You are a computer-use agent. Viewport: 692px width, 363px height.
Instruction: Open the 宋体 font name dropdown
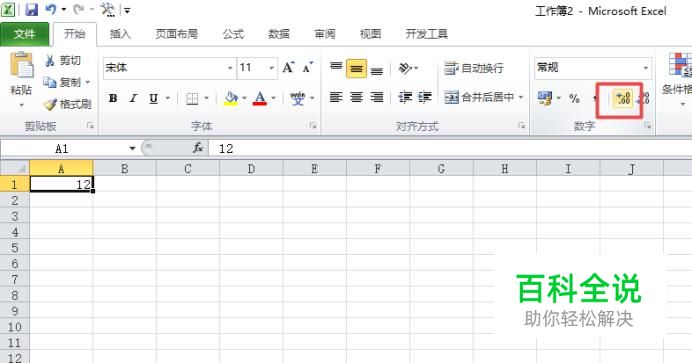click(230, 68)
